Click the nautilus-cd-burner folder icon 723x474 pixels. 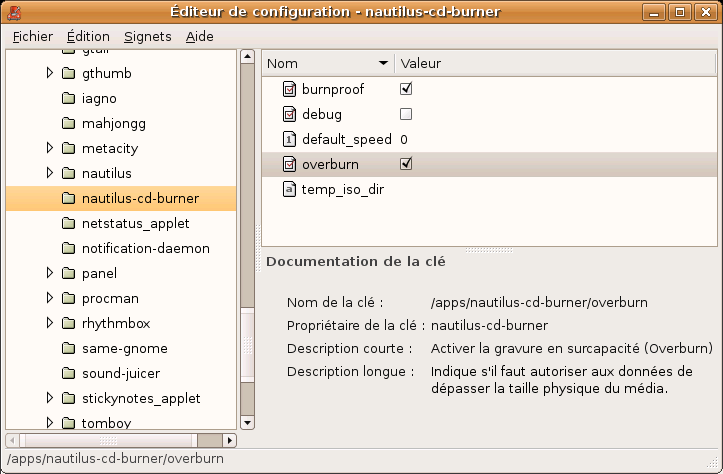[69, 198]
